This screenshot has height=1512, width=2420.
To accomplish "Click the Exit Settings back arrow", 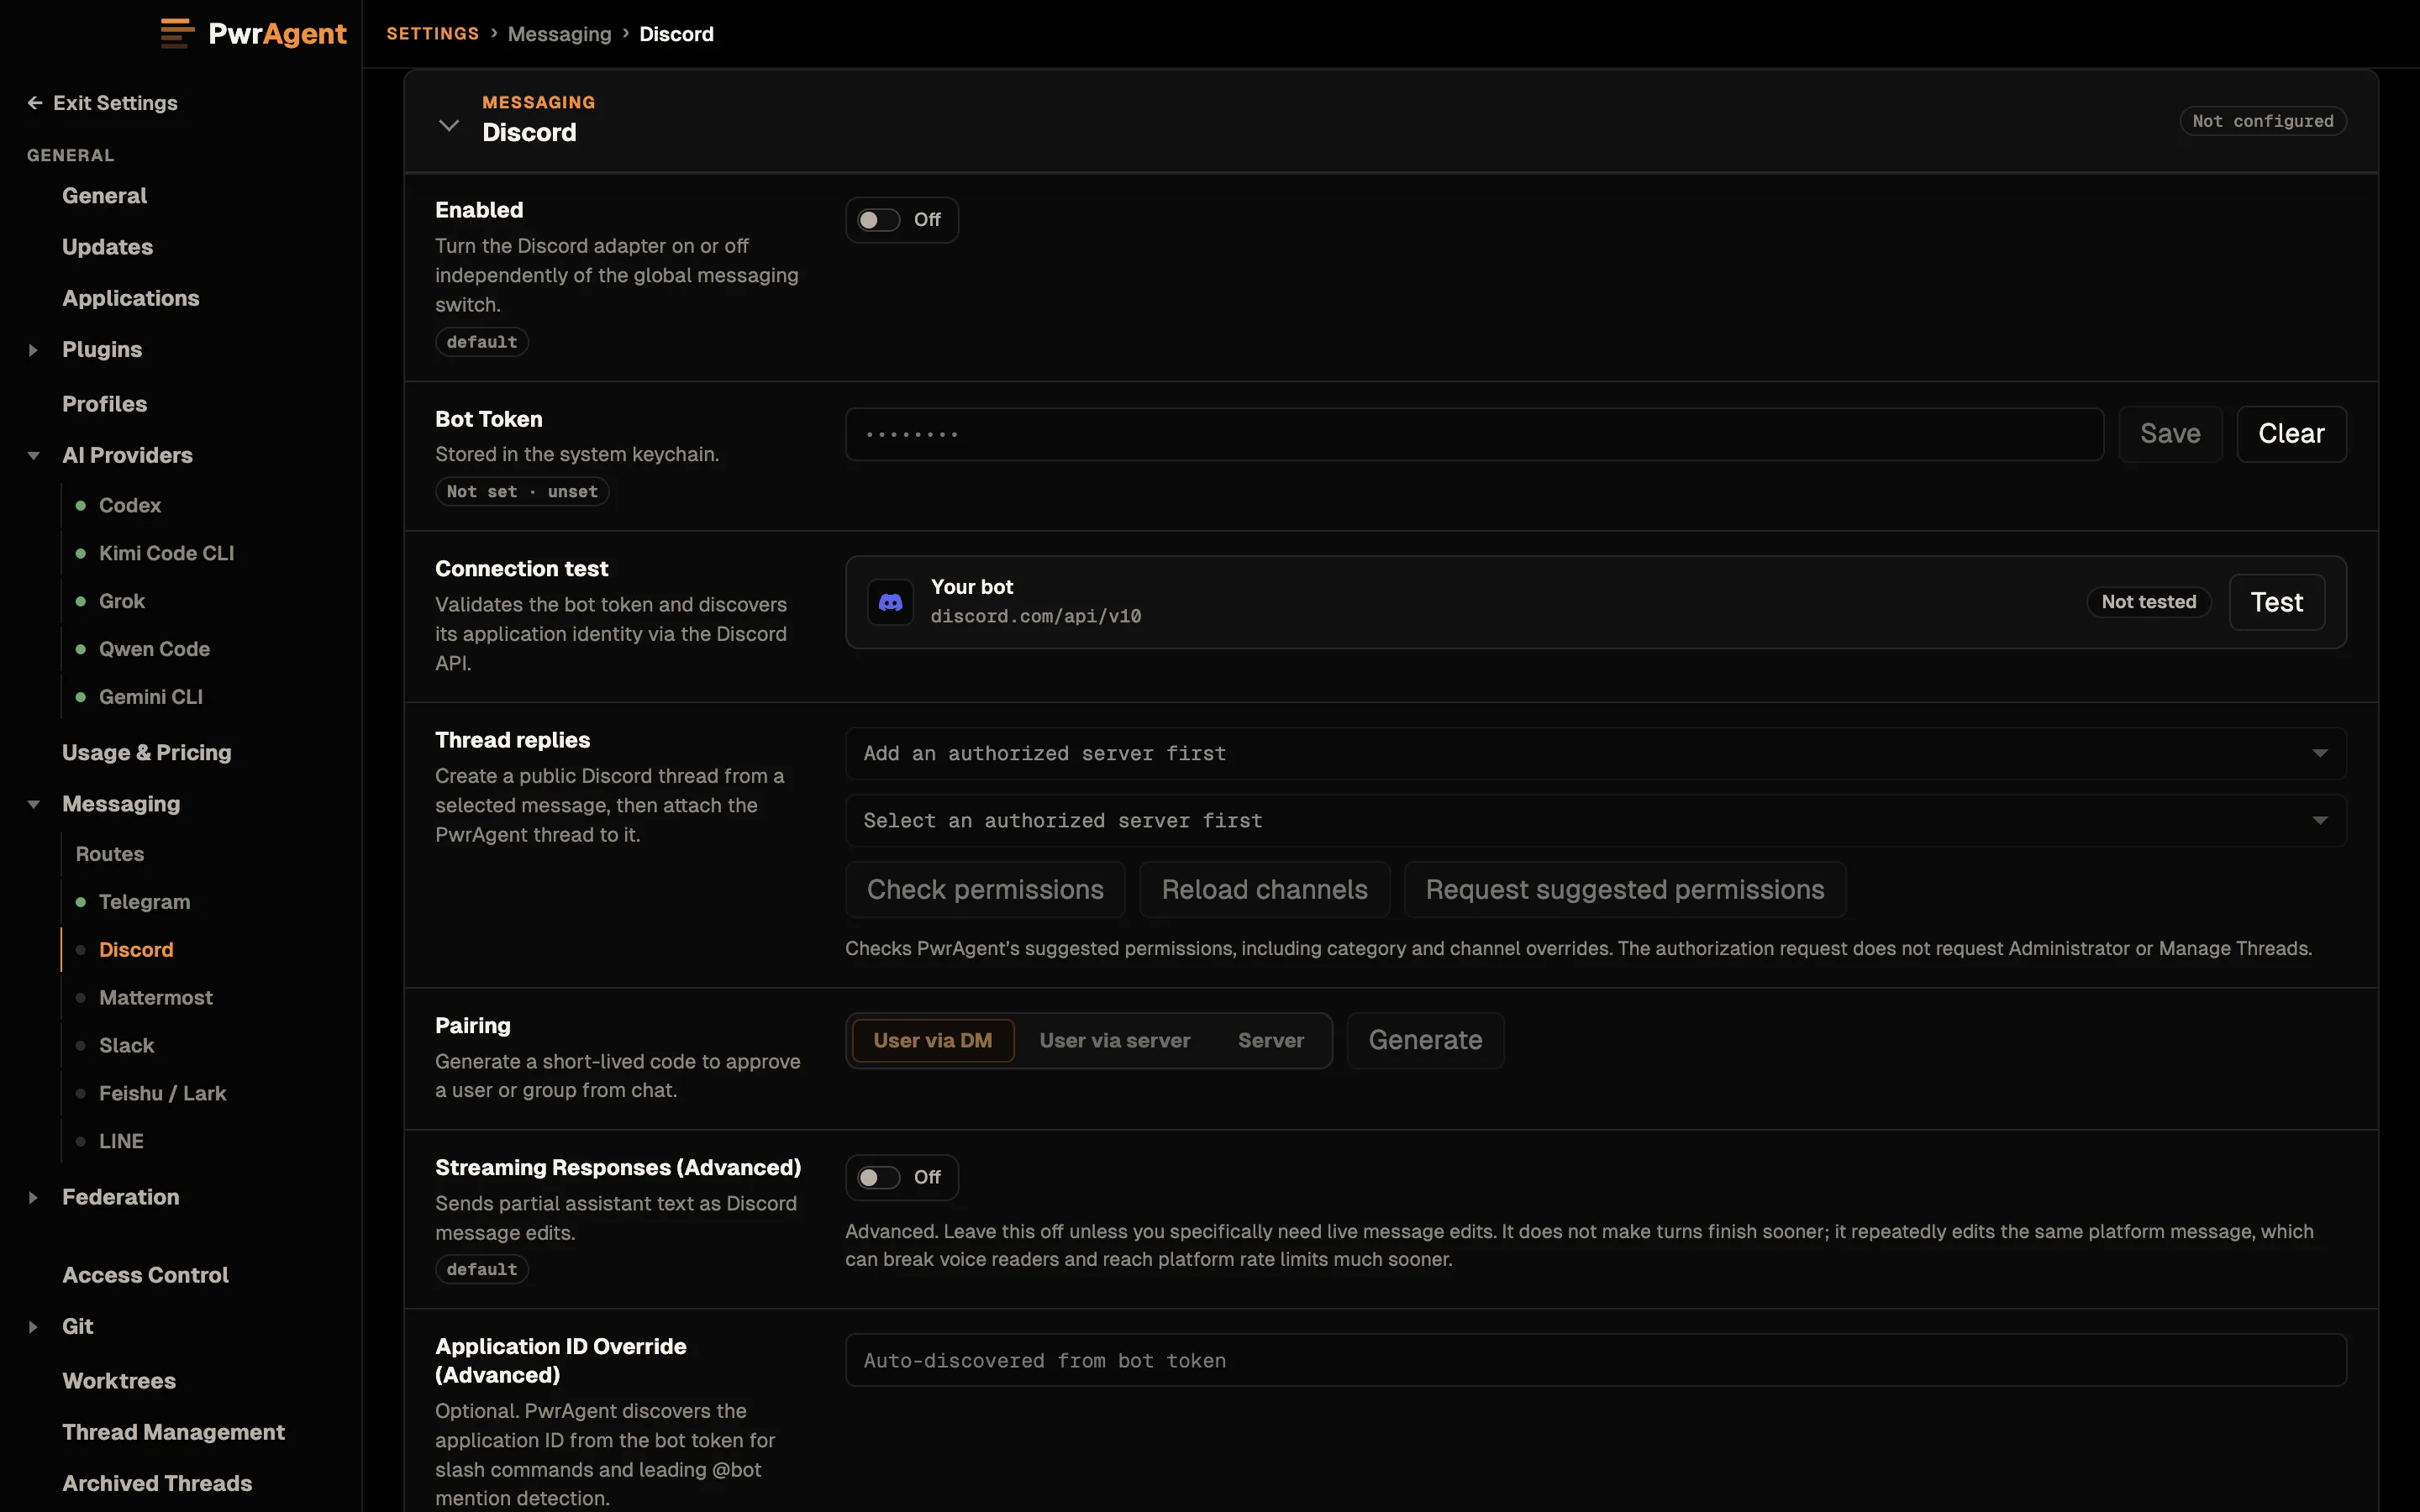I will pyautogui.click(x=35, y=103).
